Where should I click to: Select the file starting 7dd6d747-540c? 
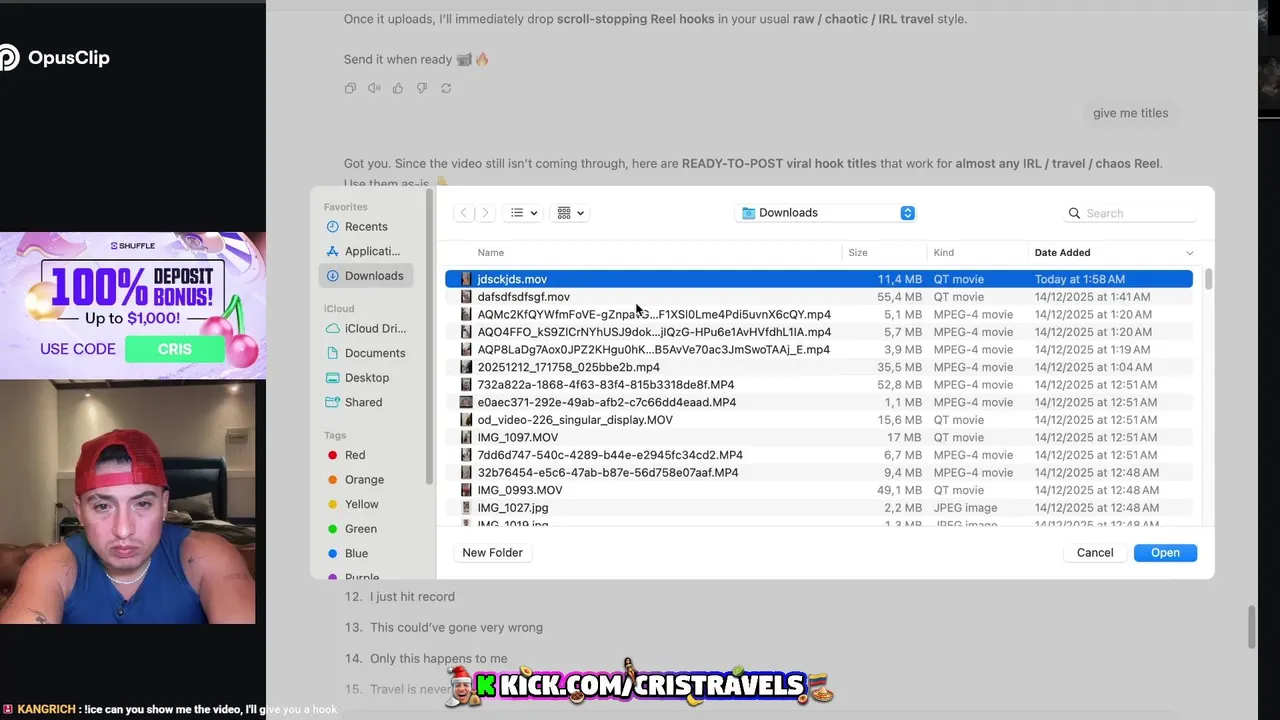(x=819, y=455)
